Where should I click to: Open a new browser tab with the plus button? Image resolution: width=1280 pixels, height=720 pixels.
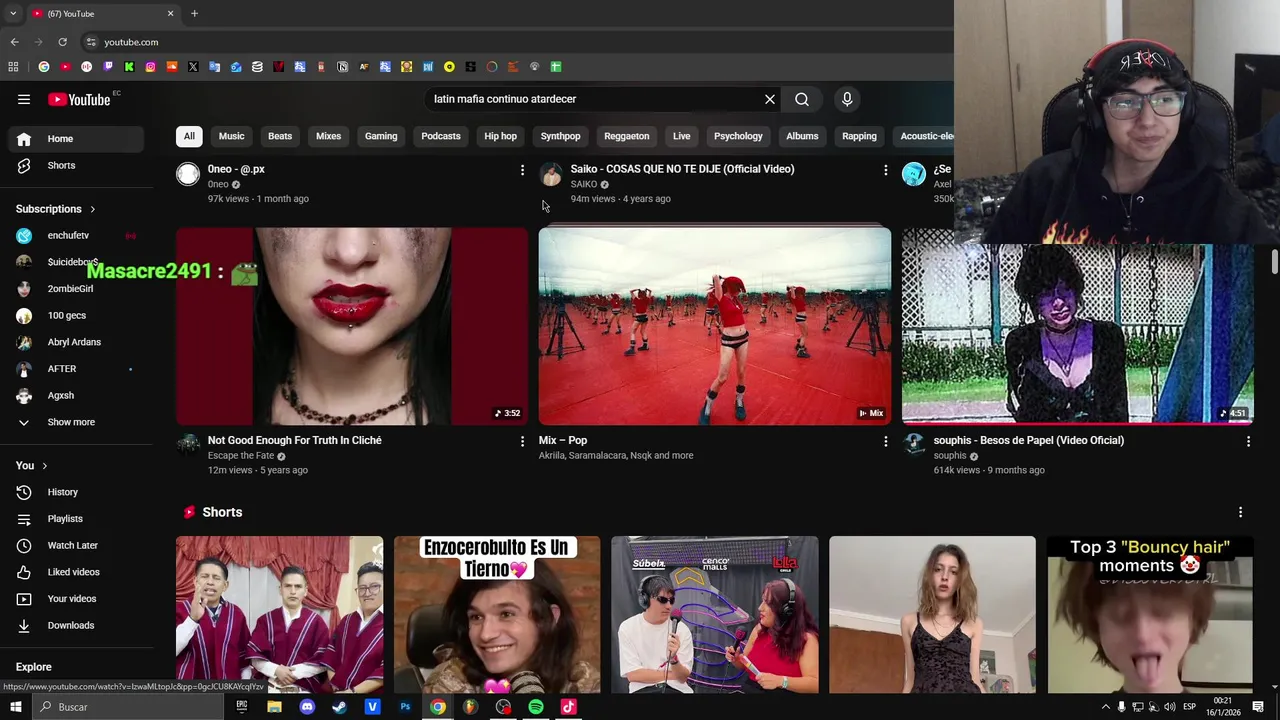[x=194, y=13]
